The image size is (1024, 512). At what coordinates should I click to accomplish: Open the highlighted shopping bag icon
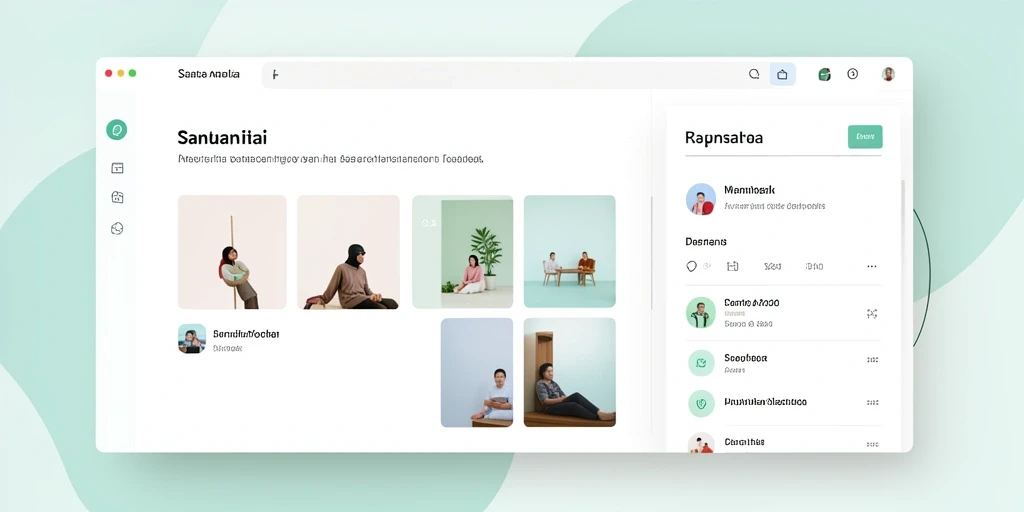pos(782,74)
